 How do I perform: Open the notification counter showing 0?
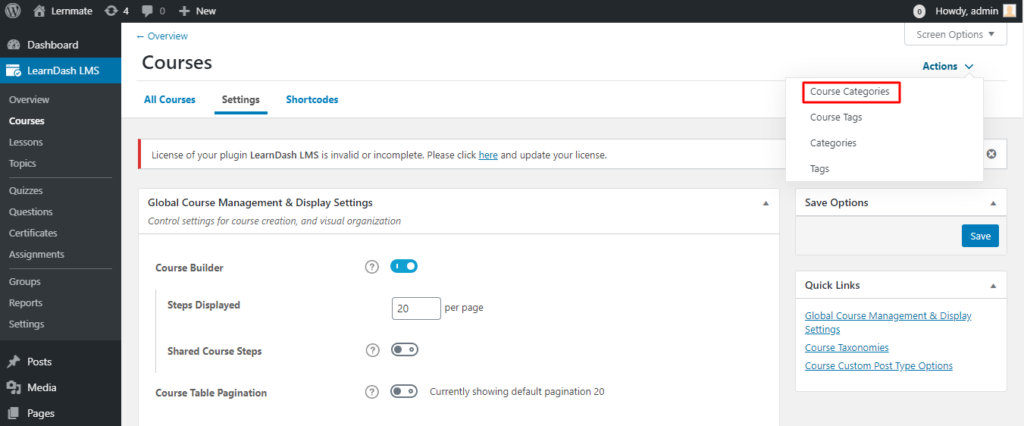coord(920,11)
